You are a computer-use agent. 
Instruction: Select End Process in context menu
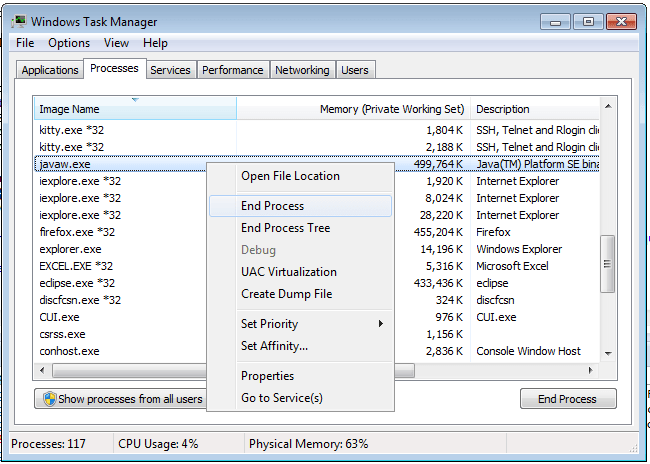[272, 206]
